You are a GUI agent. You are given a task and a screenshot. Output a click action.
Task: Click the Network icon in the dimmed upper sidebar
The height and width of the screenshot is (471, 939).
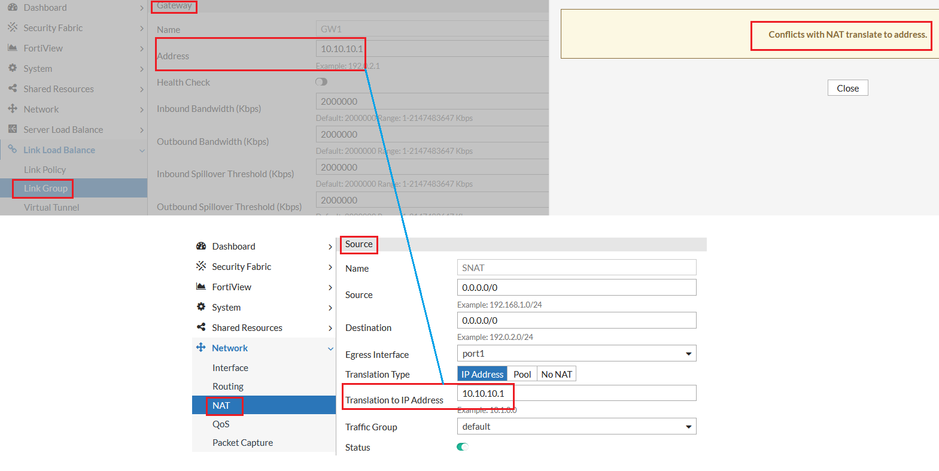pyautogui.click(x=13, y=109)
